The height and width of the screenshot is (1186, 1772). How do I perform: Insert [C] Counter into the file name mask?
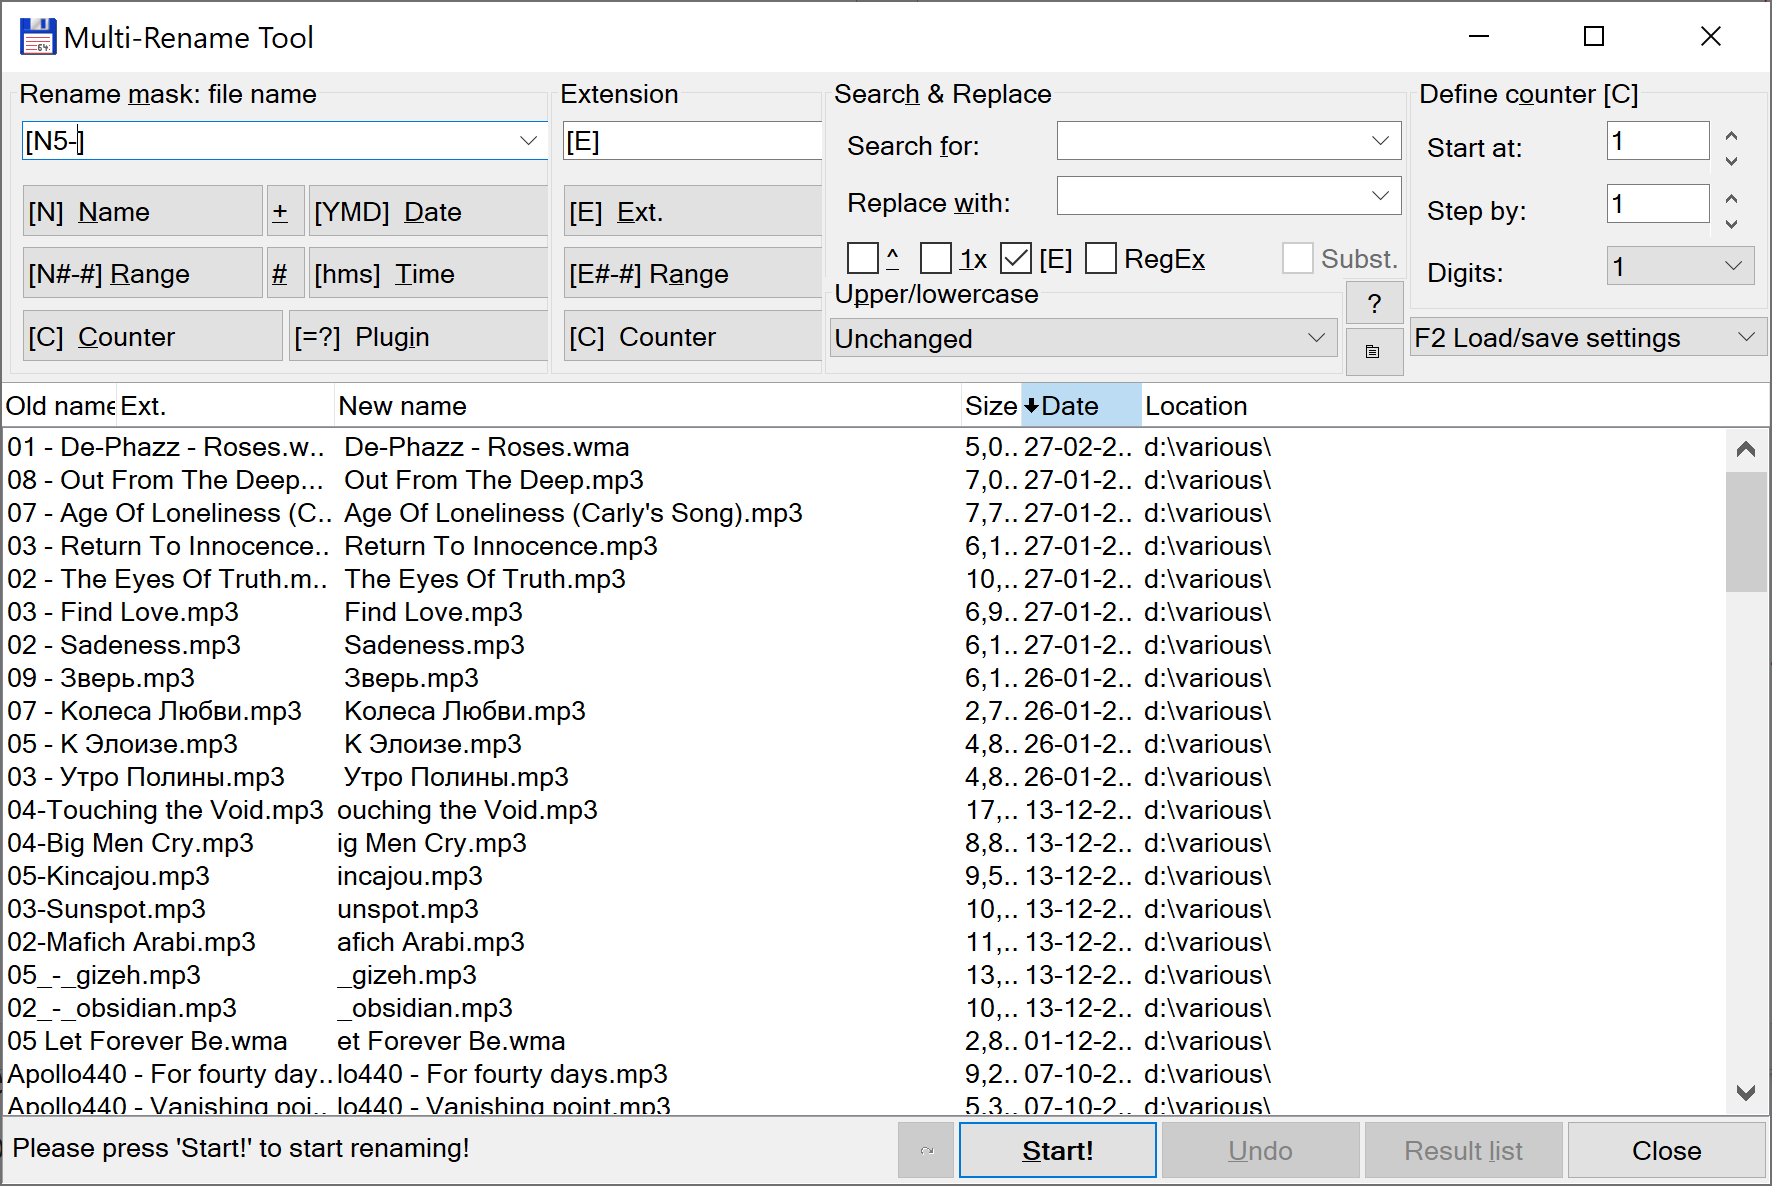coord(153,336)
